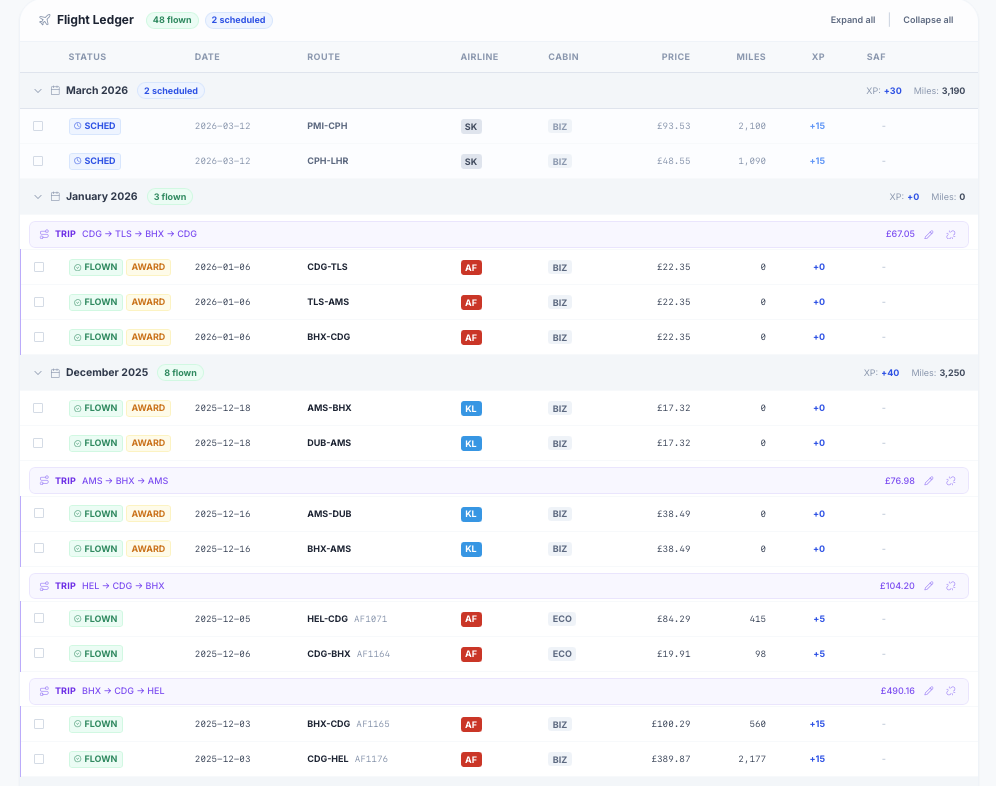
Task: Collapse the January 2026 section chevron
Action: point(38,197)
